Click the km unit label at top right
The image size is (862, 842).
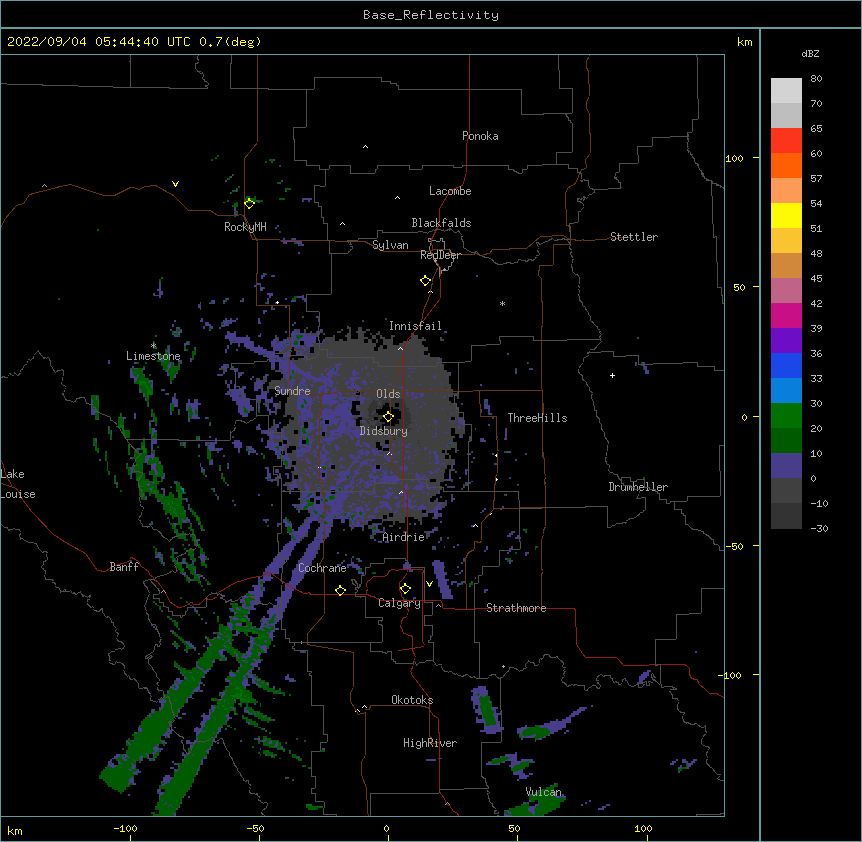tap(744, 42)
